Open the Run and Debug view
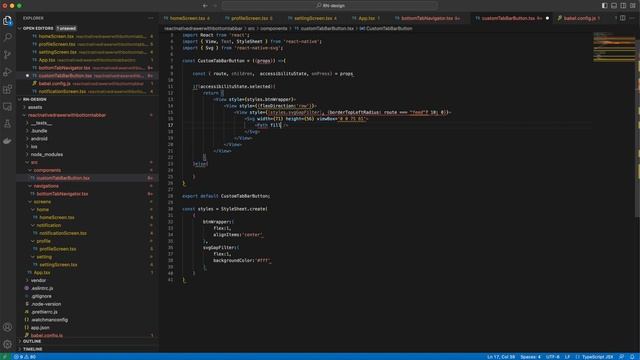The image size is (640, 360). [7, 72]
